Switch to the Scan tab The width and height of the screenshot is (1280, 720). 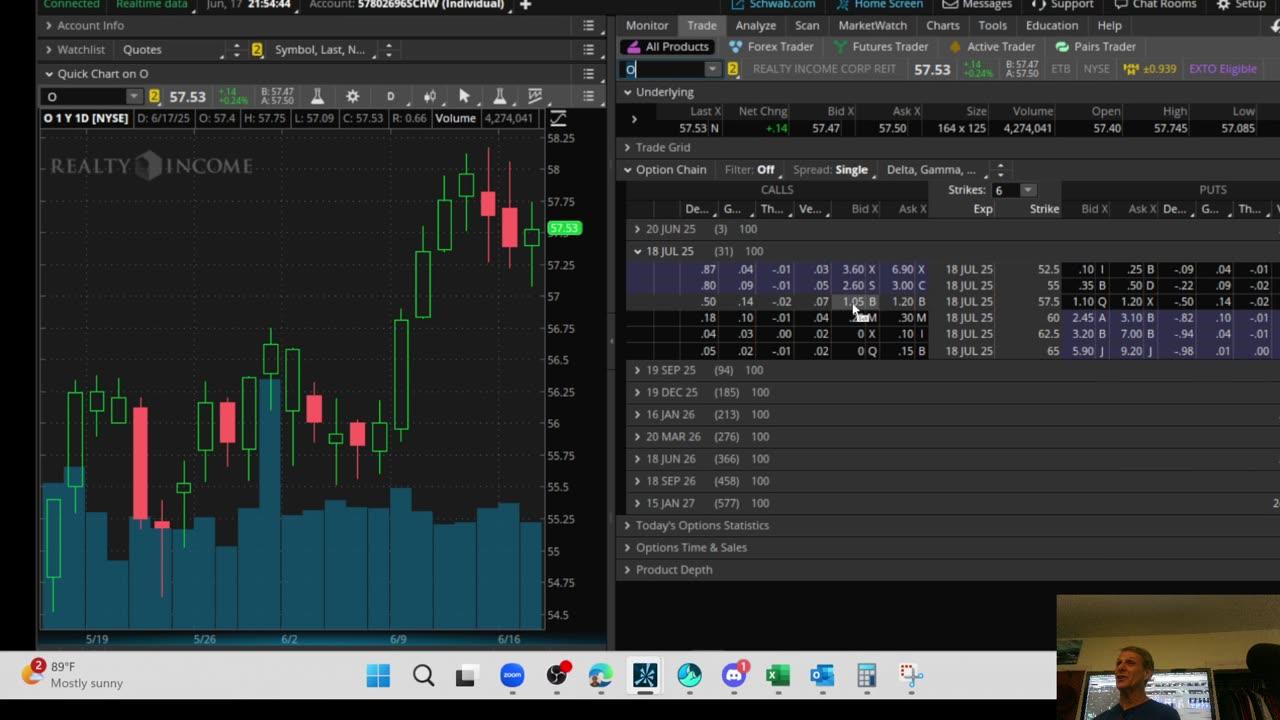tap(807, 25)
